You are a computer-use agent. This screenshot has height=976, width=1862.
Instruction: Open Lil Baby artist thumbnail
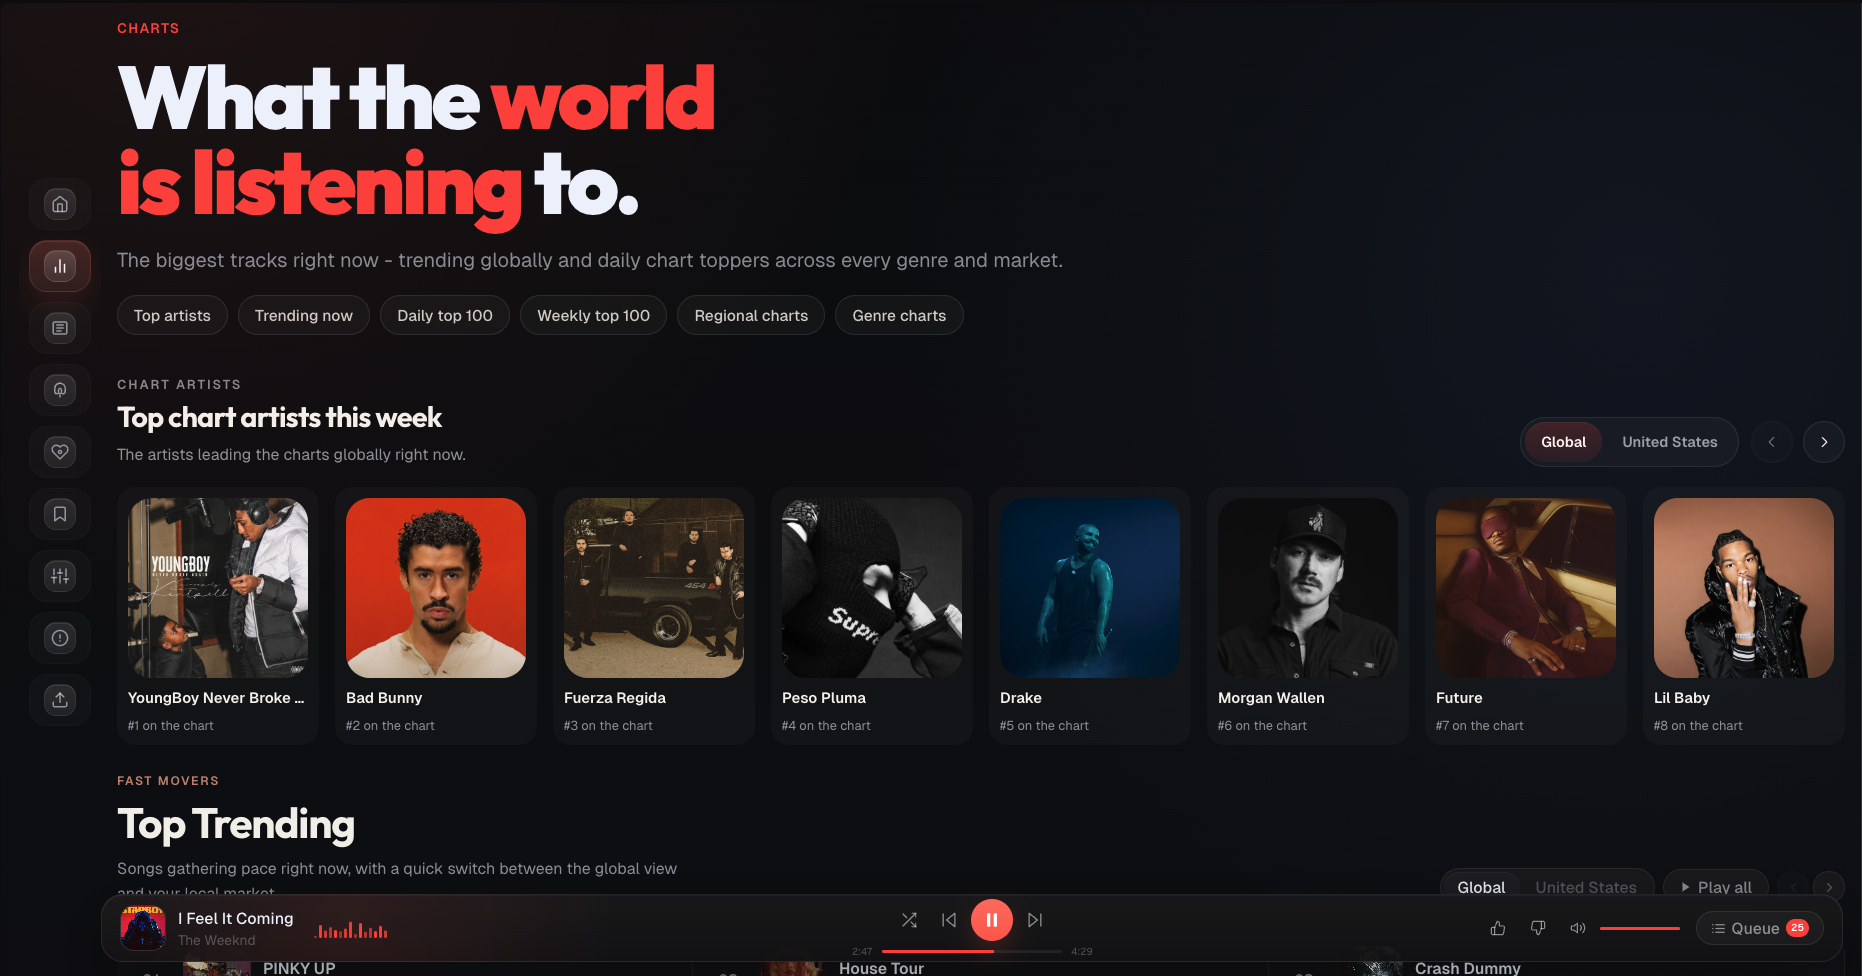pos(1744,588)
